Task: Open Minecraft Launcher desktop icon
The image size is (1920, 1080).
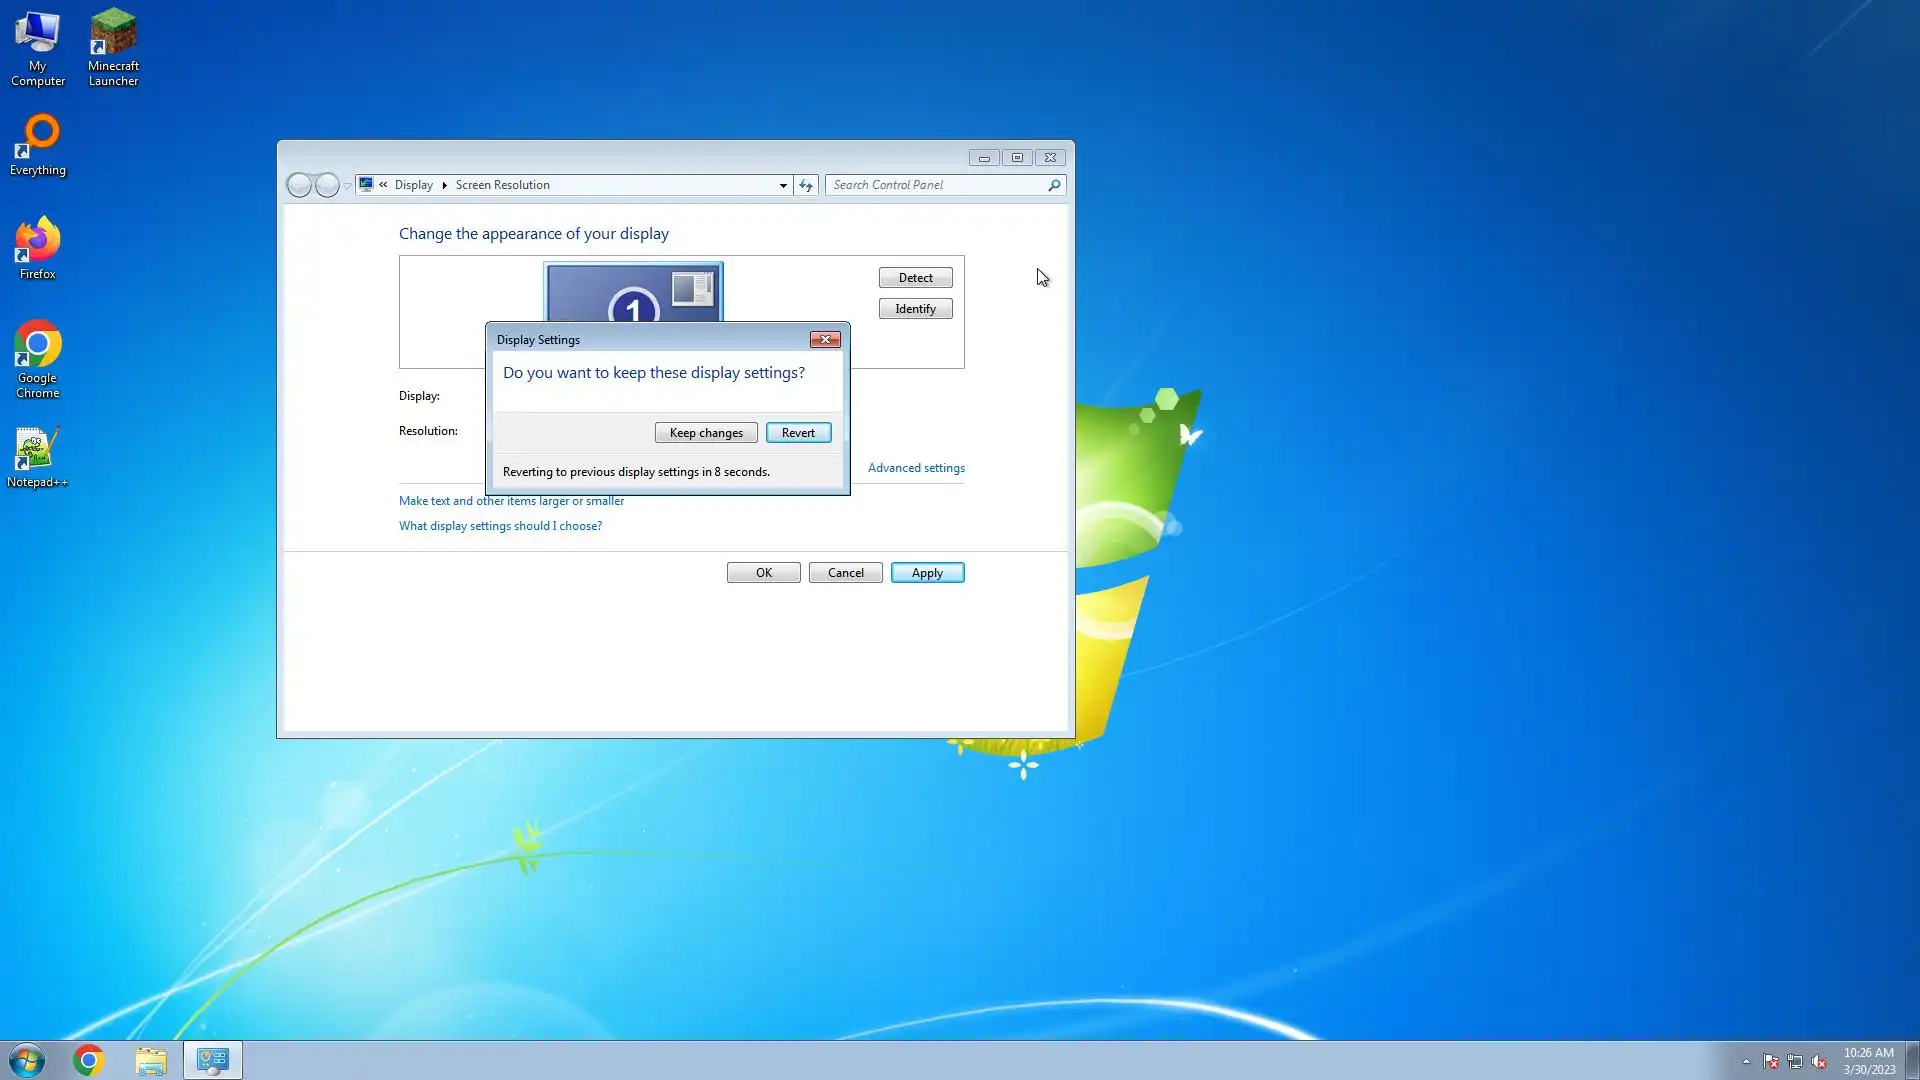Action: [113, 47]
